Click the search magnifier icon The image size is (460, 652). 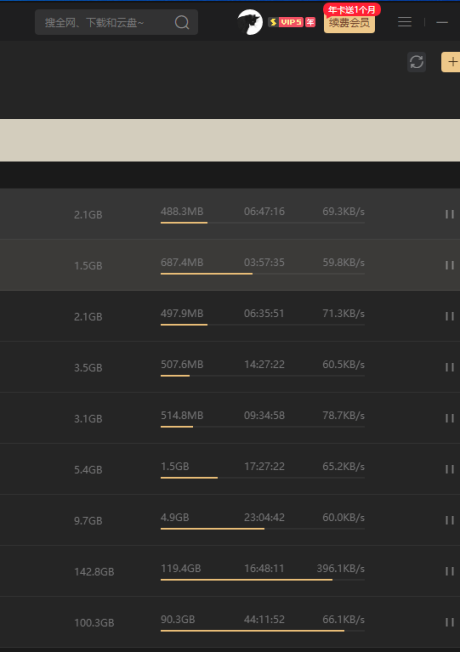pyautogui.click(x=182, y=22)
